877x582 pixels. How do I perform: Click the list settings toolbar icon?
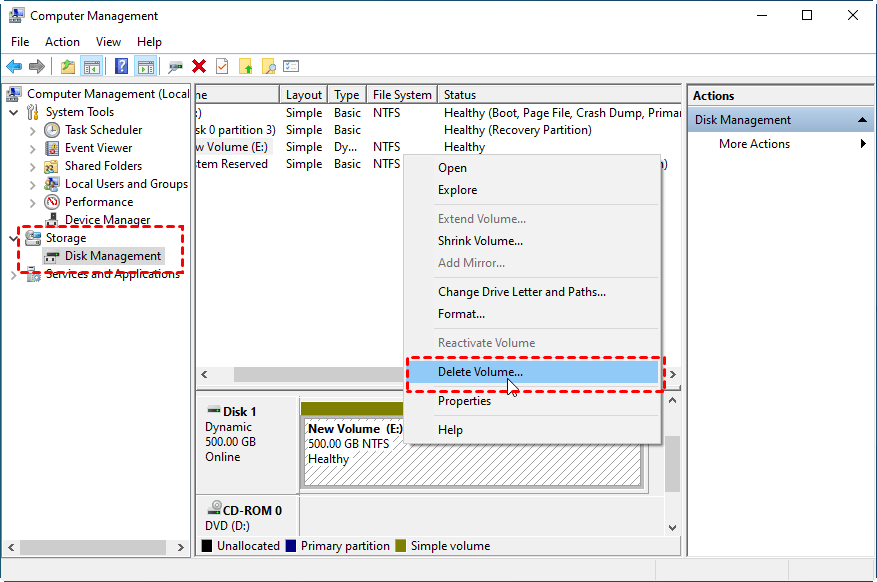coord(291,67)
